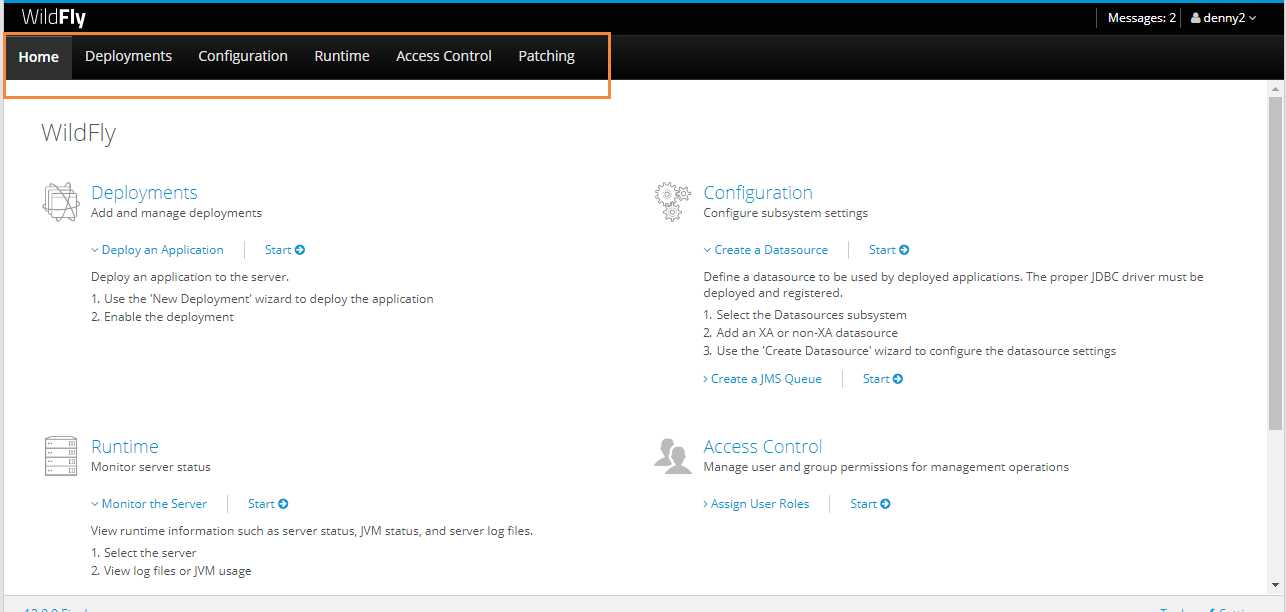The height and width of the screenshot is (612, 1286).
Task: Collapse the Deploy an Application section
Action: tap(157, 250)
